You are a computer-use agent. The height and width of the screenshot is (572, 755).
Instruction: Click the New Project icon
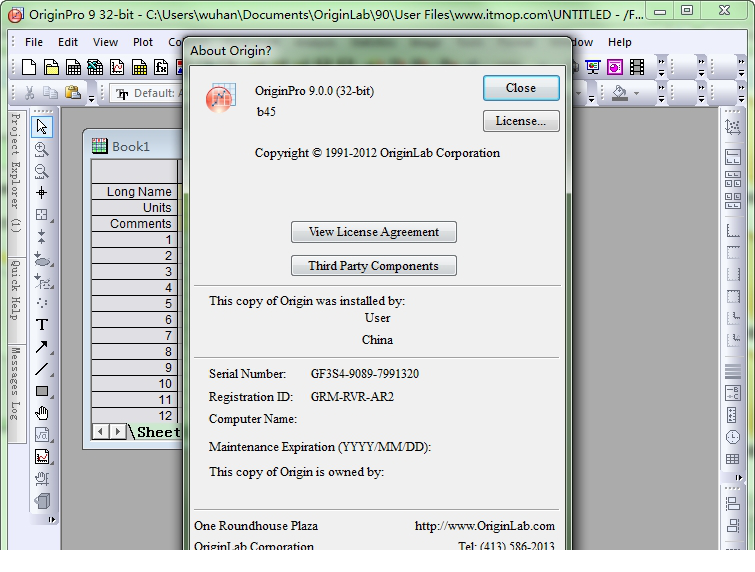click(x=29, y=67)
